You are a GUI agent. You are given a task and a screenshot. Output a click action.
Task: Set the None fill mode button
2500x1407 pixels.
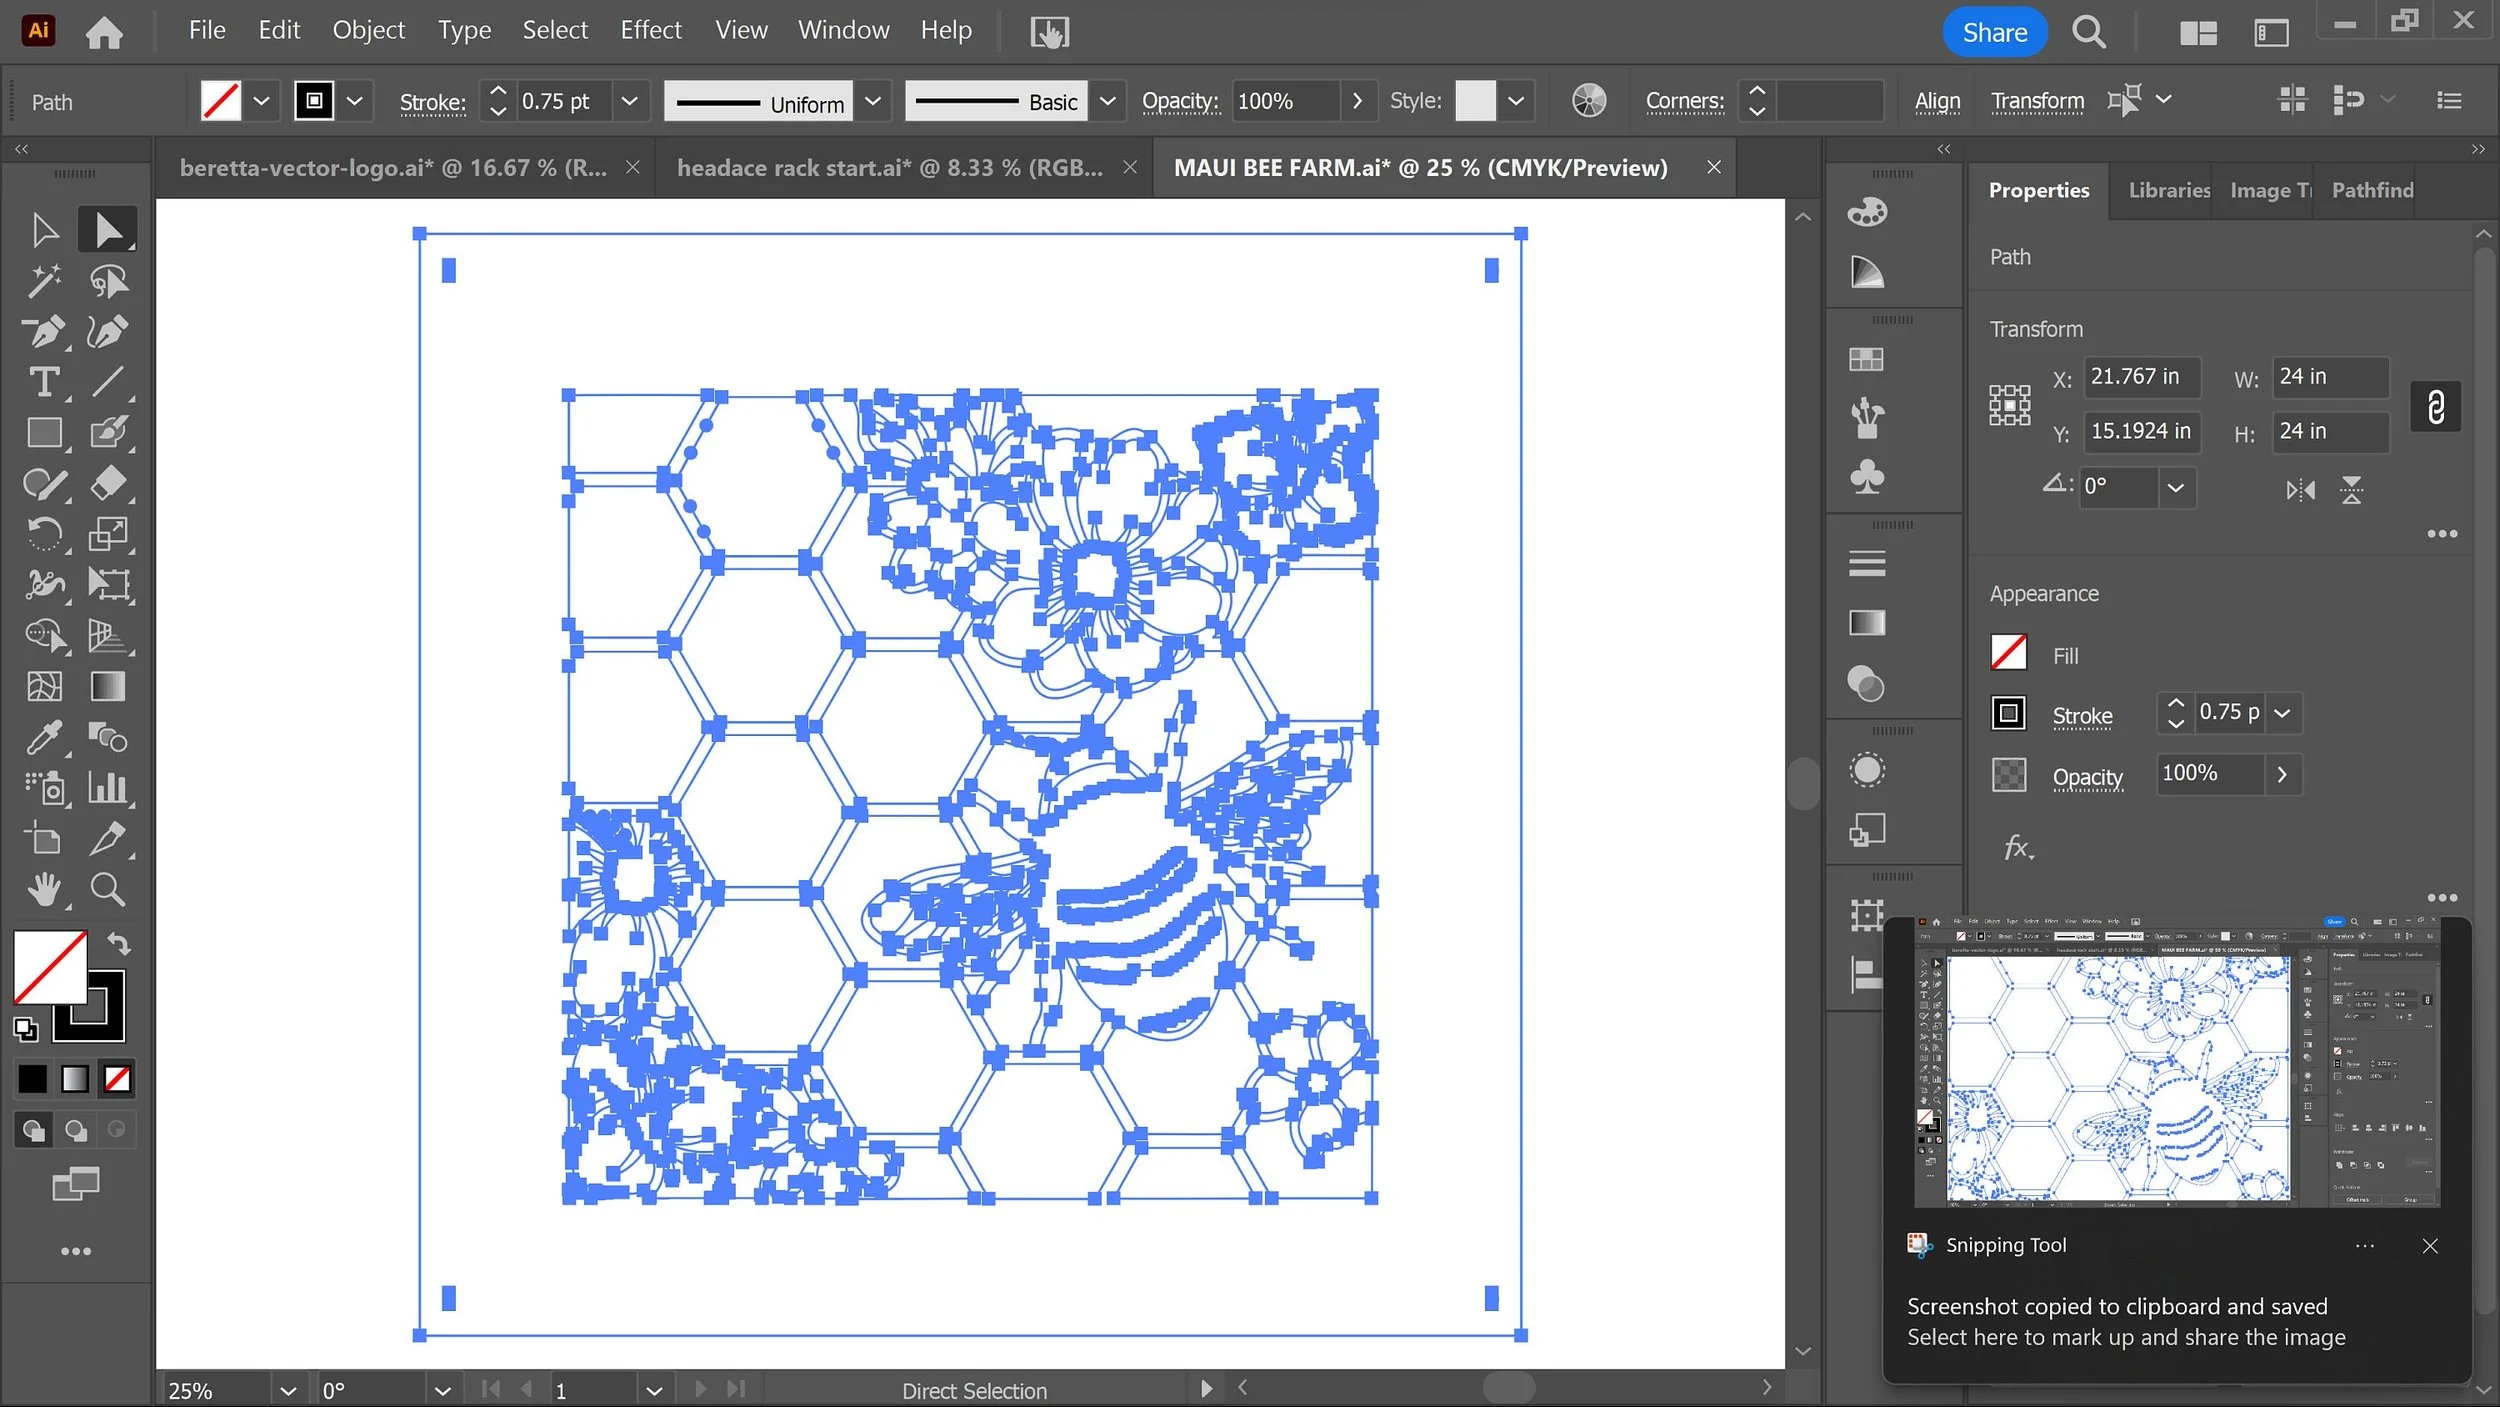click(117, 1079)
